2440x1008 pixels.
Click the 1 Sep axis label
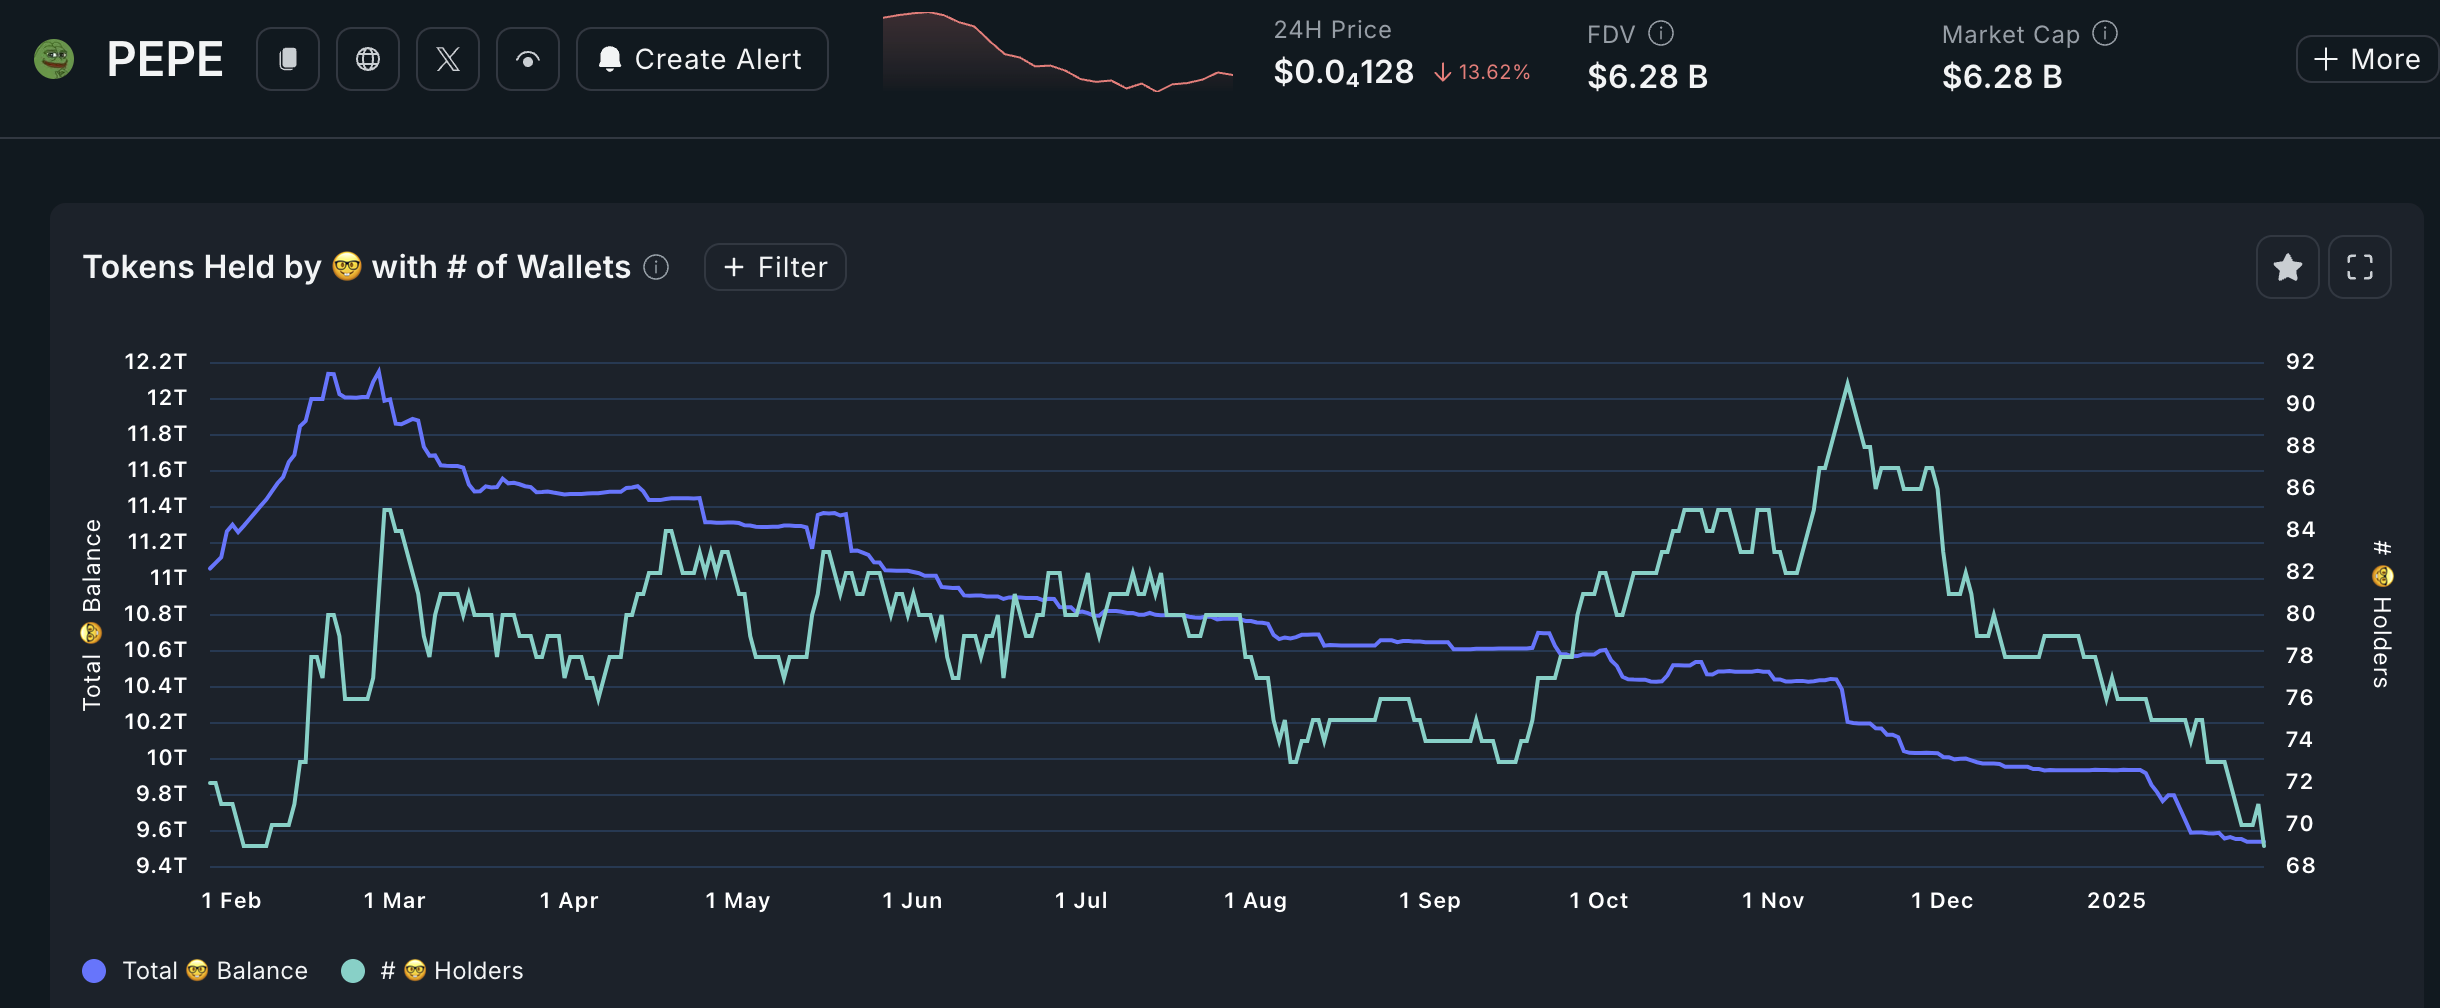point(1430,900)
